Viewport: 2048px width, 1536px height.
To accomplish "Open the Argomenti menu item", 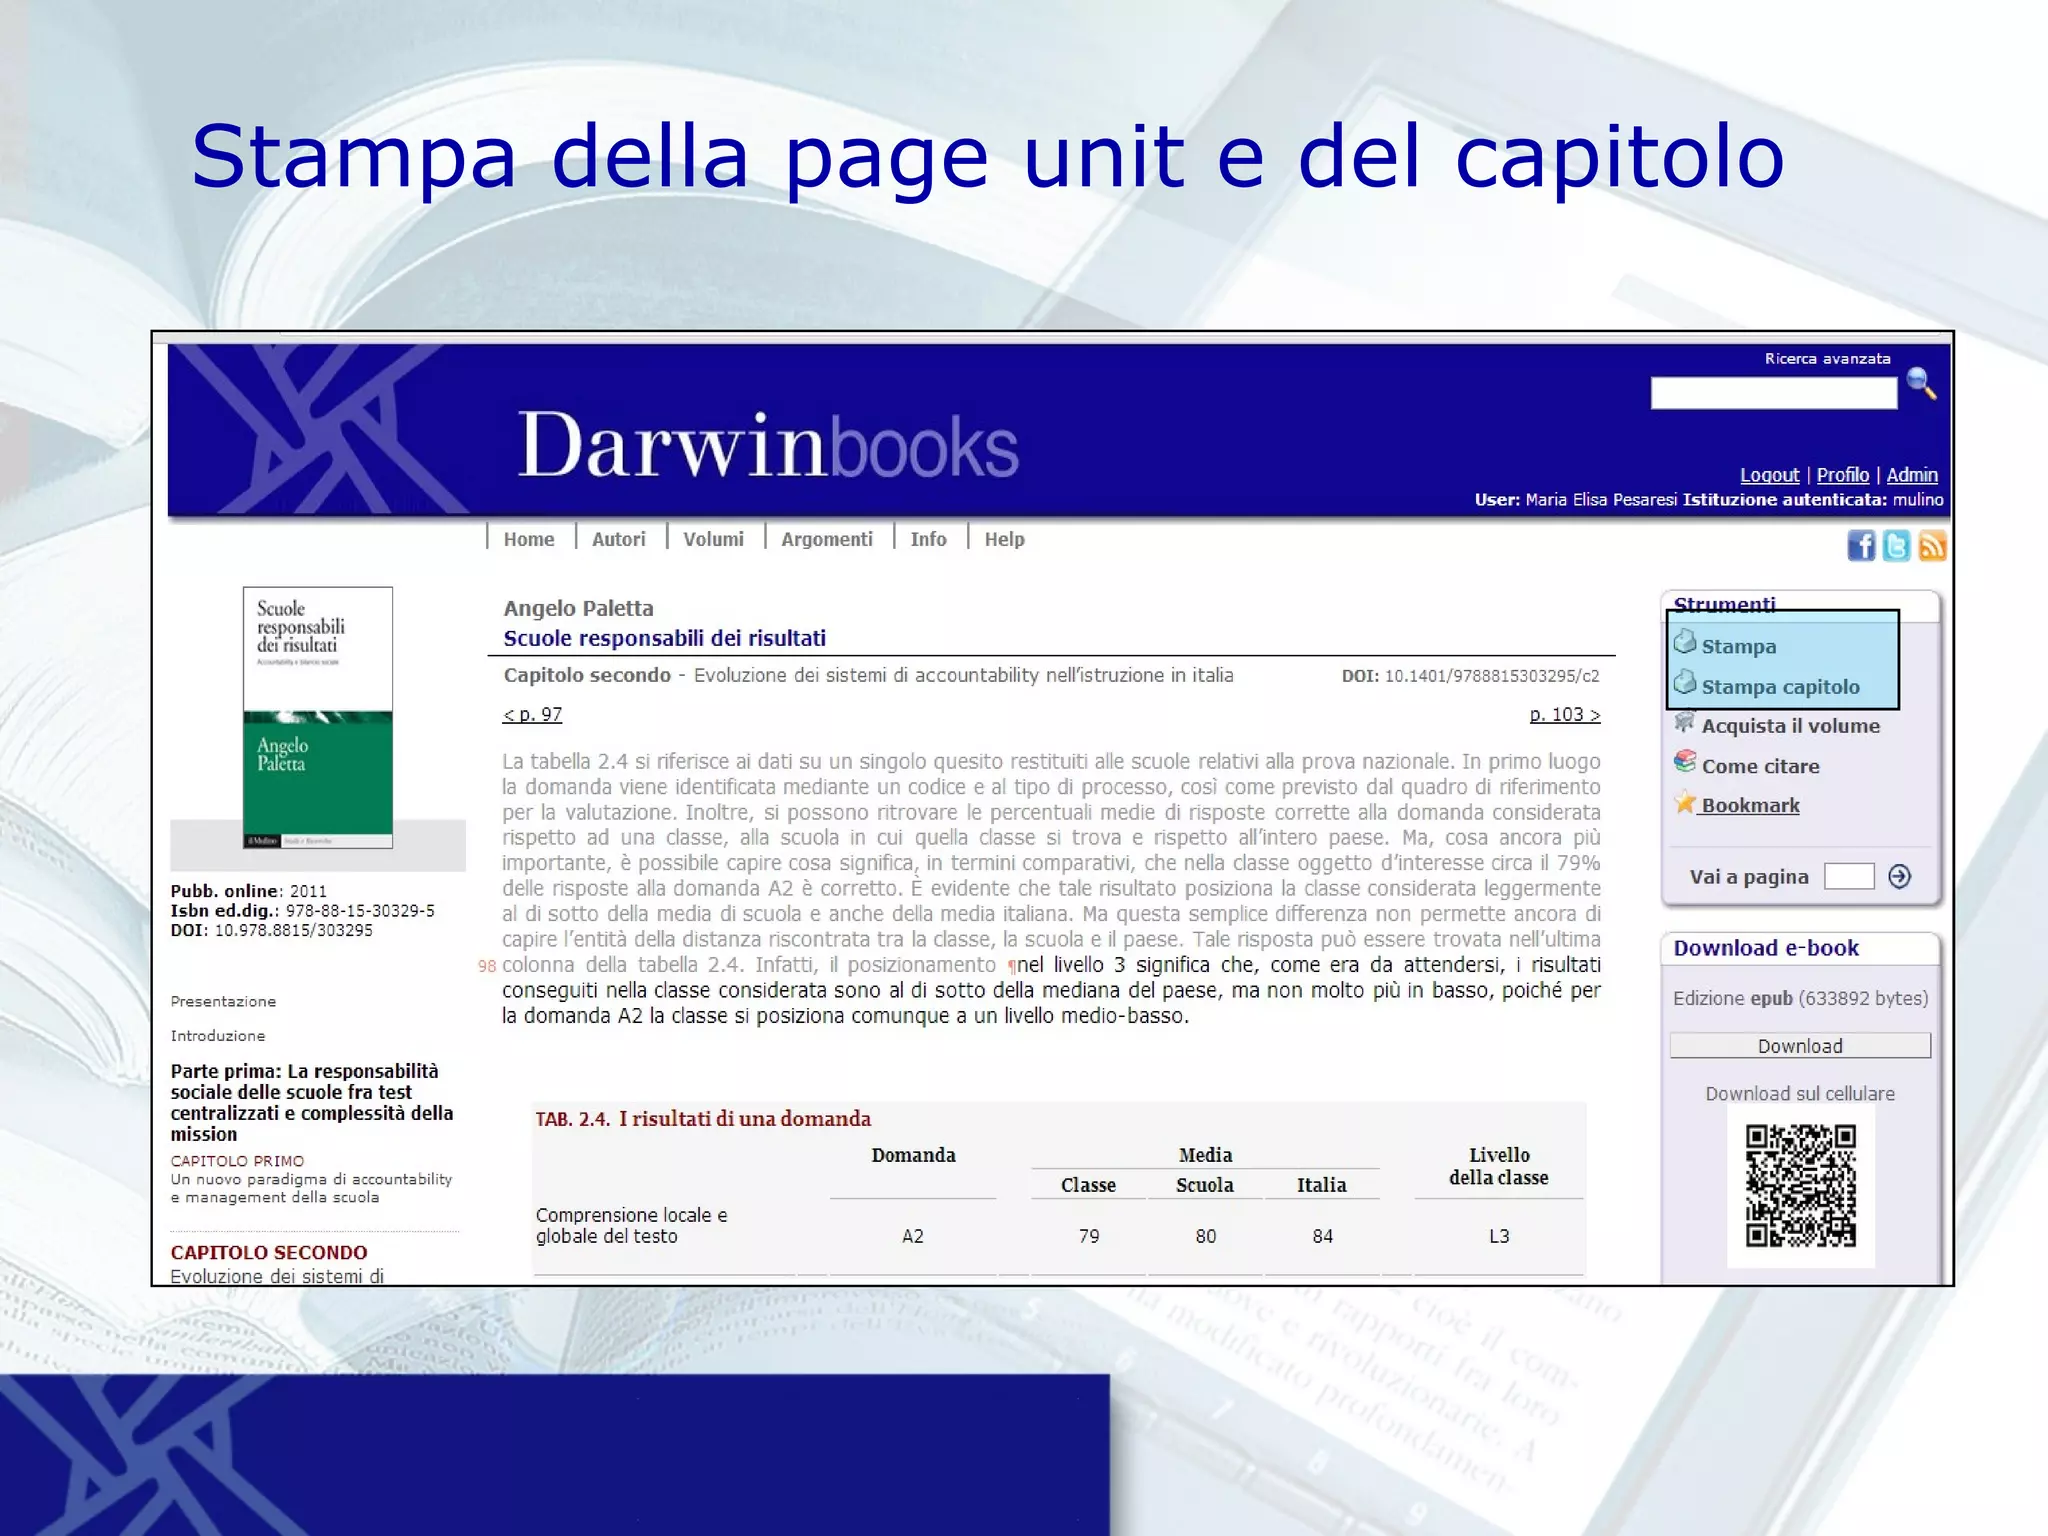I will (827, 539).
